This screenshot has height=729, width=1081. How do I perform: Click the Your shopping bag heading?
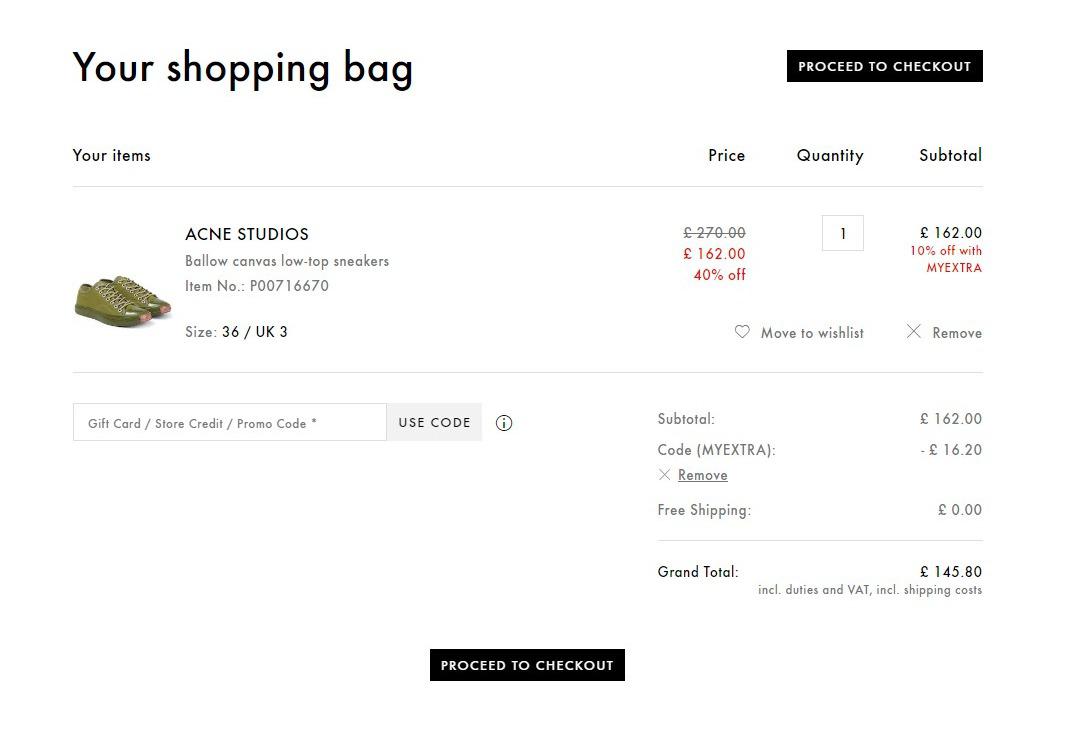(x=243, y=68)
